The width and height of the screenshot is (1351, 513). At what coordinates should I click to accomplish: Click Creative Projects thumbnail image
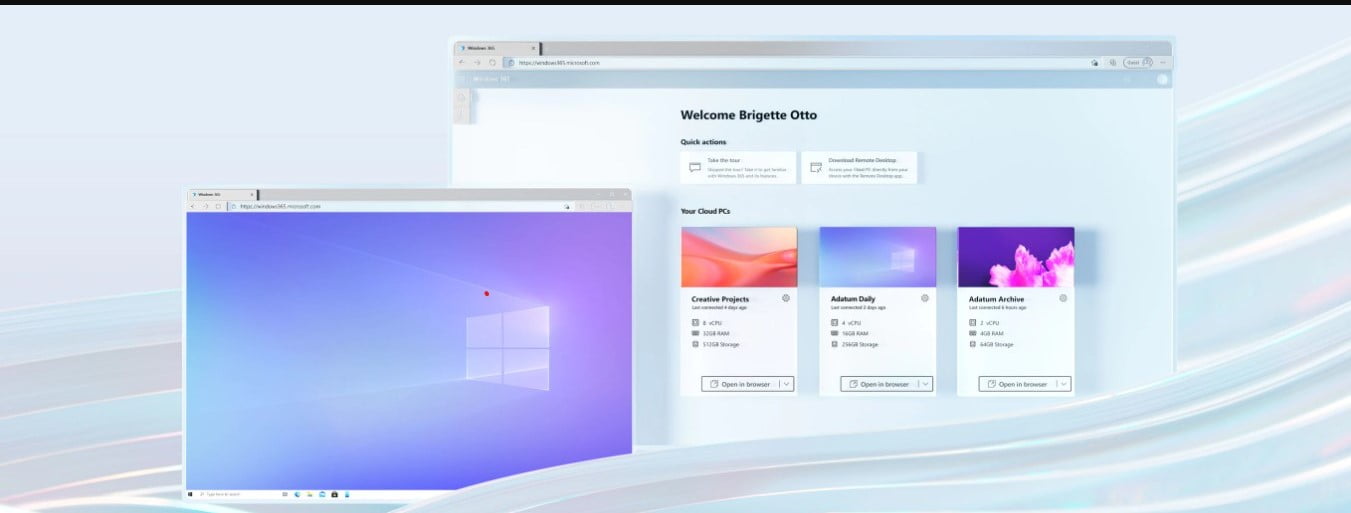click(x=739, y=257)
